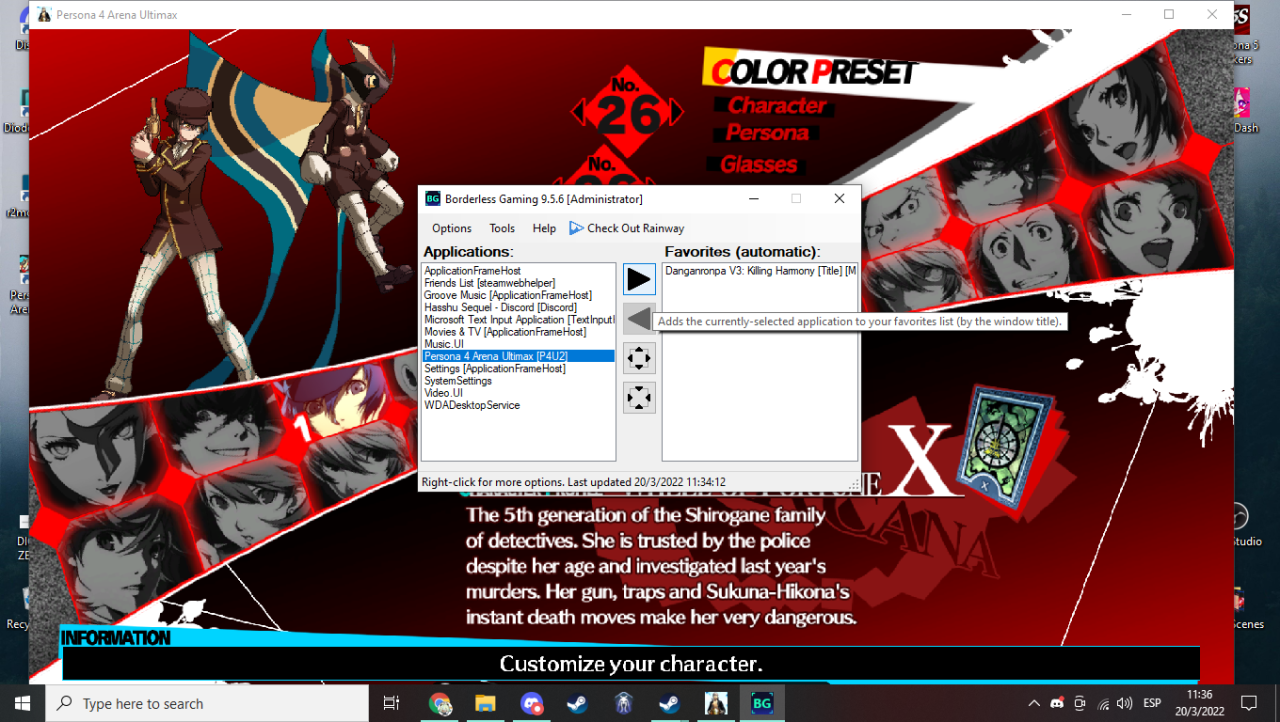The image size is (1280, 722).
Task: Open File Explorer from the taskbar
Action: [486, 704]
